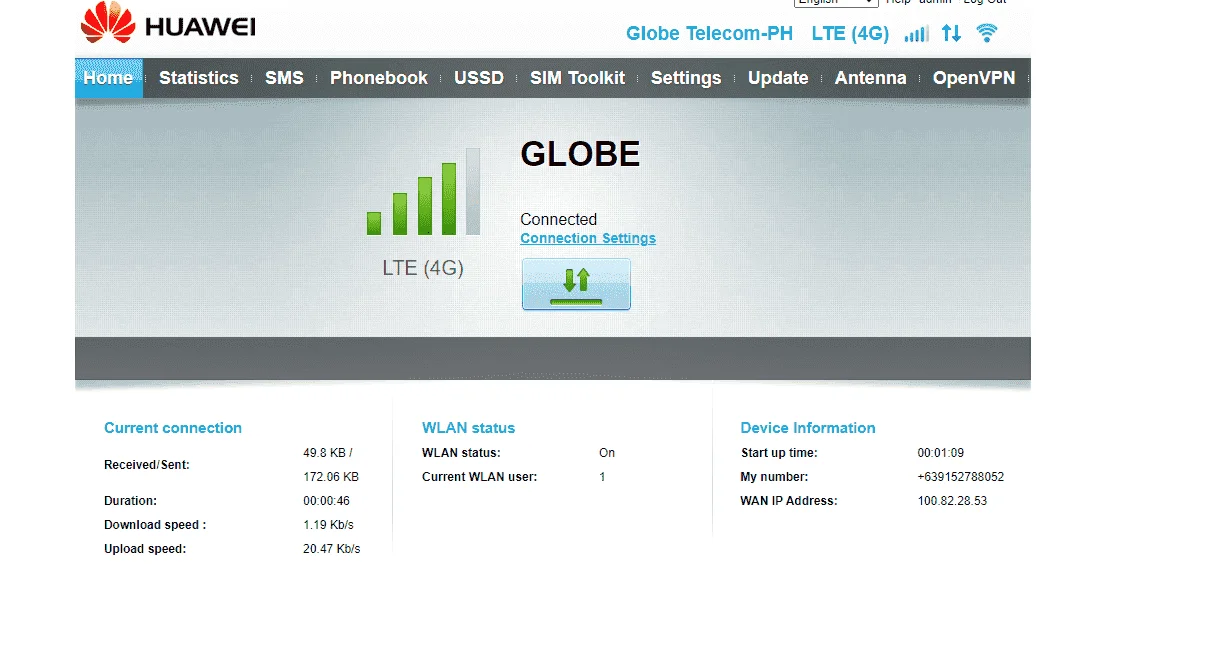
Task: Open the SMS tab
Action: [x=284, y=78]
